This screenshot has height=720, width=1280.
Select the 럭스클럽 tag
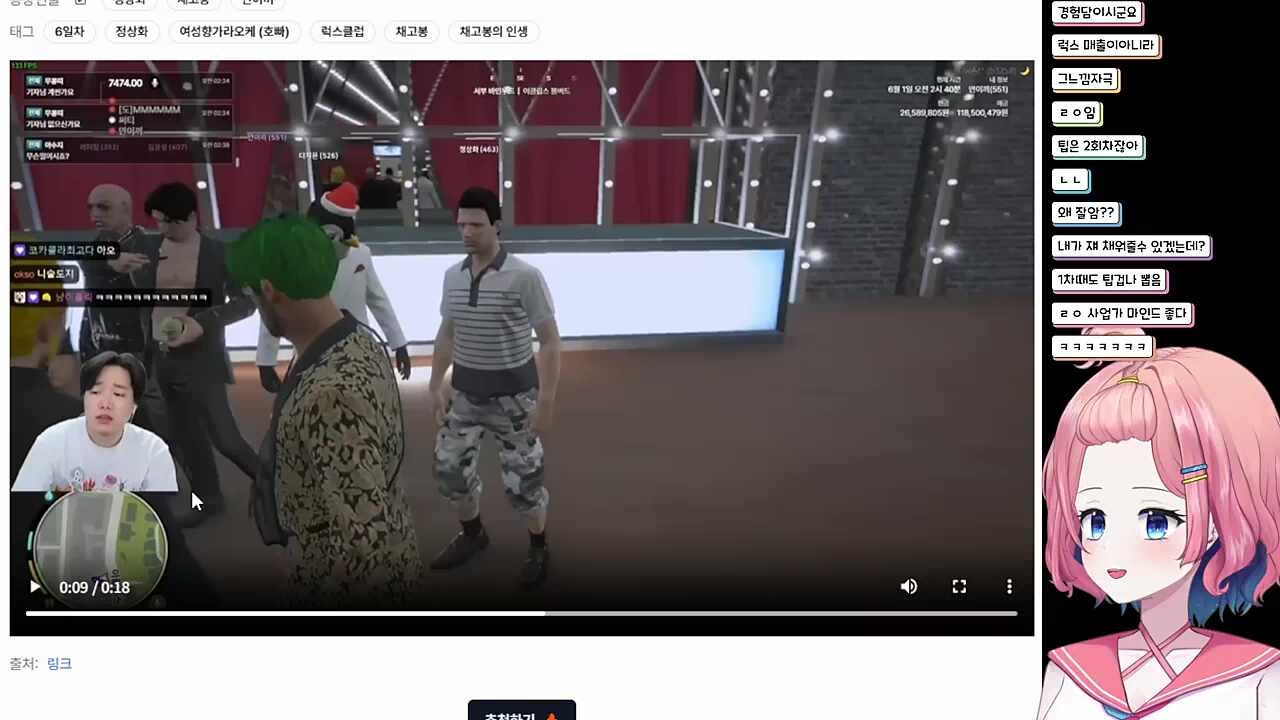pyautogui.click(x=342, y=32)
